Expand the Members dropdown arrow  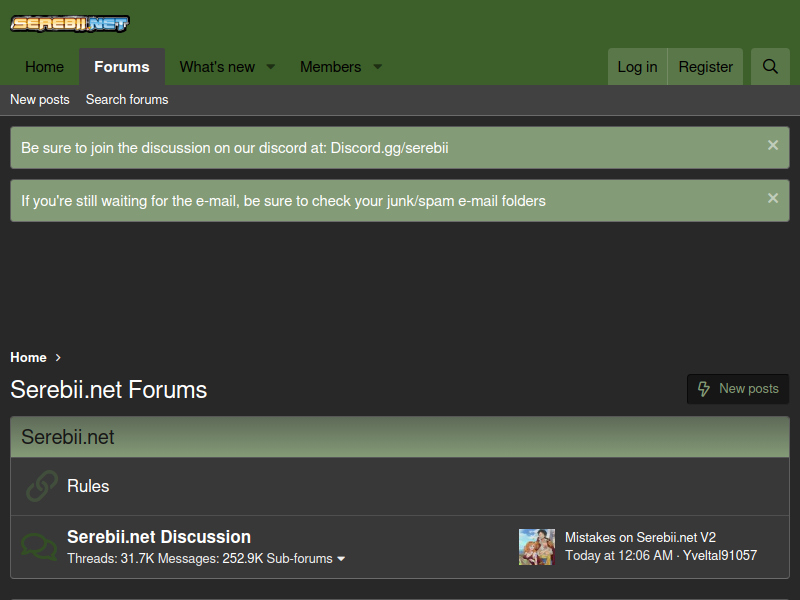378,67
